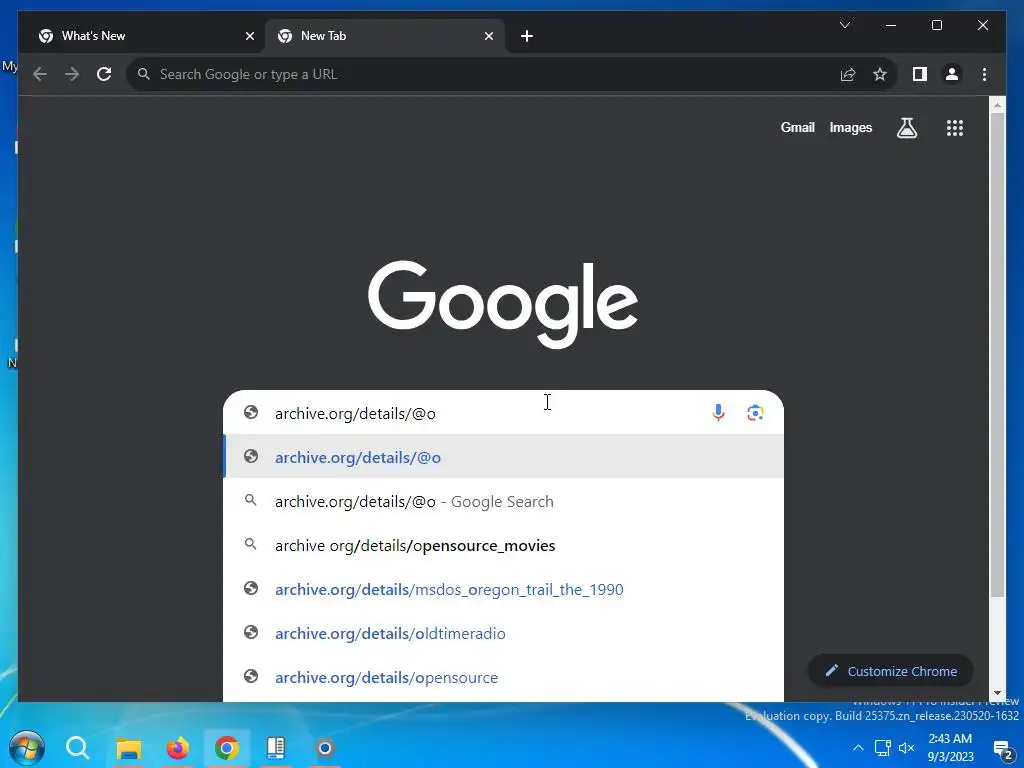
Task: Go back with the browser back arrow
Action: (x=40, y=74)
